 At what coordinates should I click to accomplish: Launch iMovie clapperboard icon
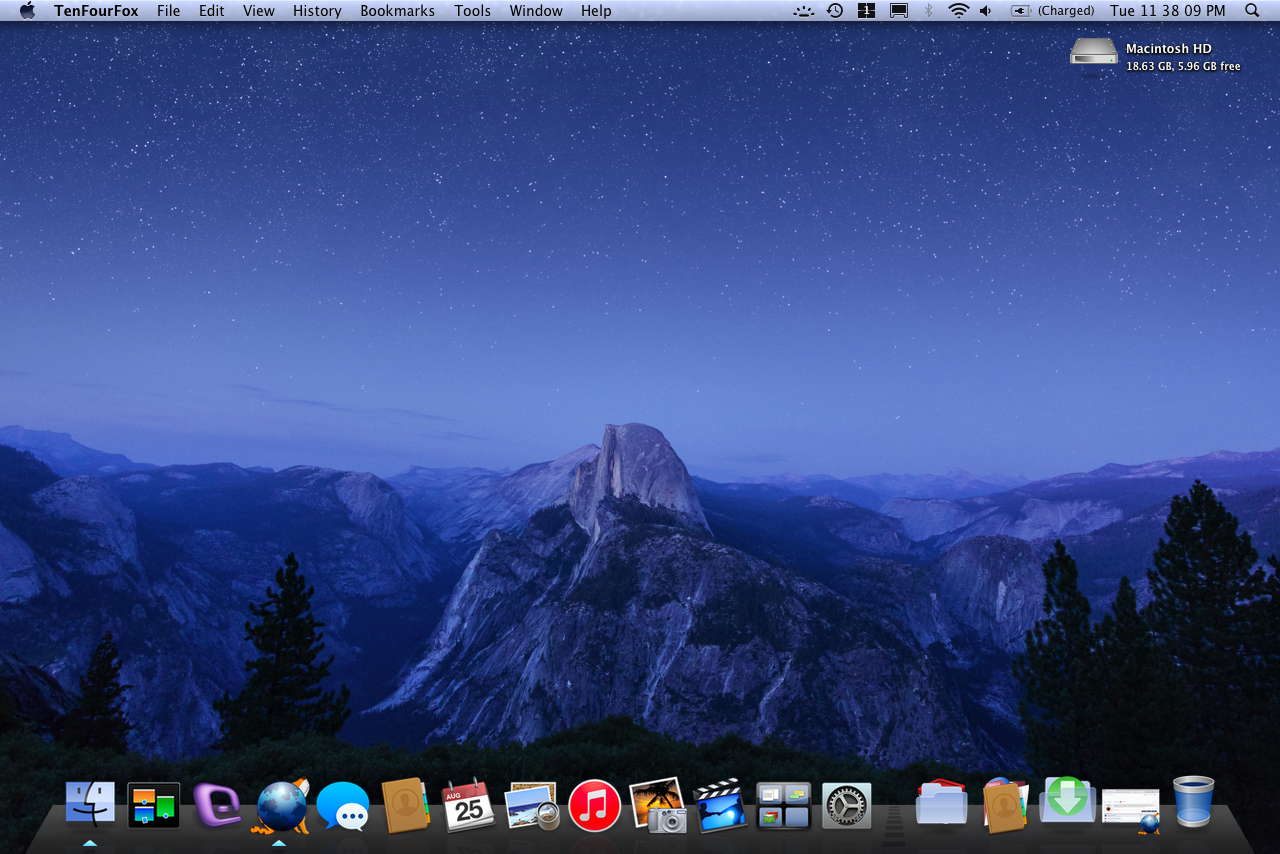coord(720,806)
